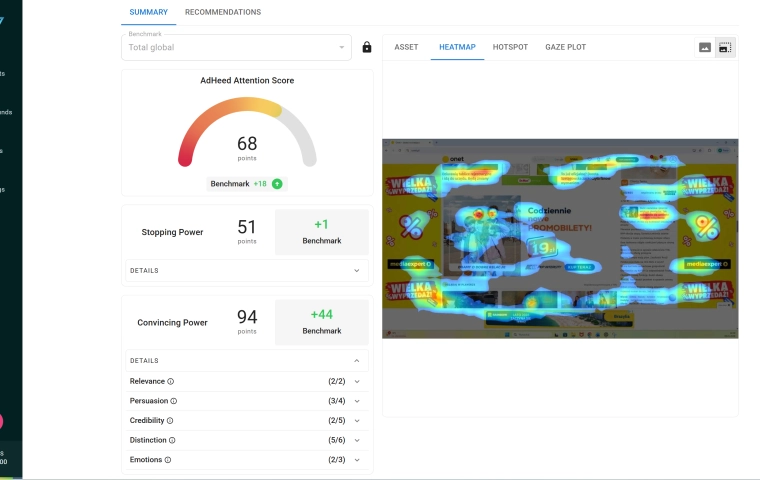This screenshot has height=480, width=760.
Task: Click the info icon next to Emotions
Action: [x=169, y=460]
